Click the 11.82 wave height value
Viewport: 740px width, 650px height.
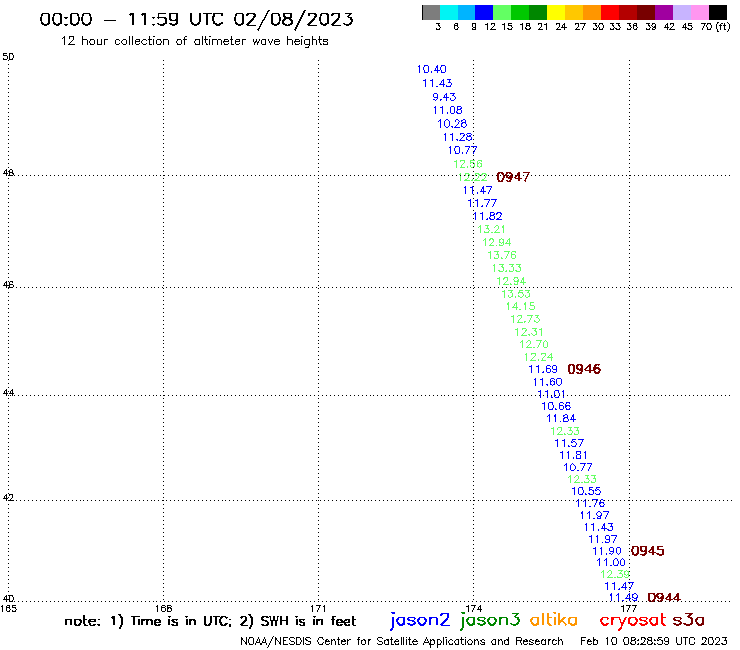[487, 216]
